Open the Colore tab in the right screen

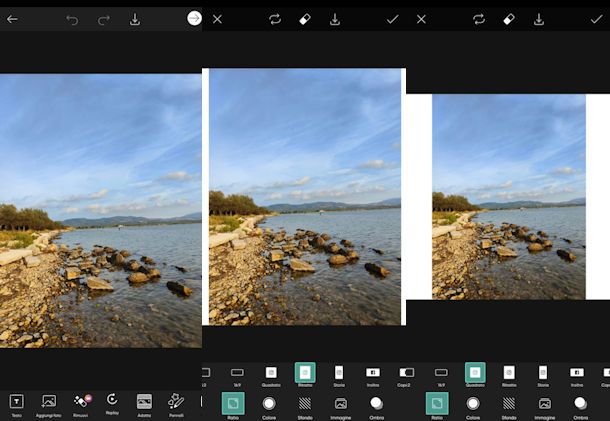(473, 407)
